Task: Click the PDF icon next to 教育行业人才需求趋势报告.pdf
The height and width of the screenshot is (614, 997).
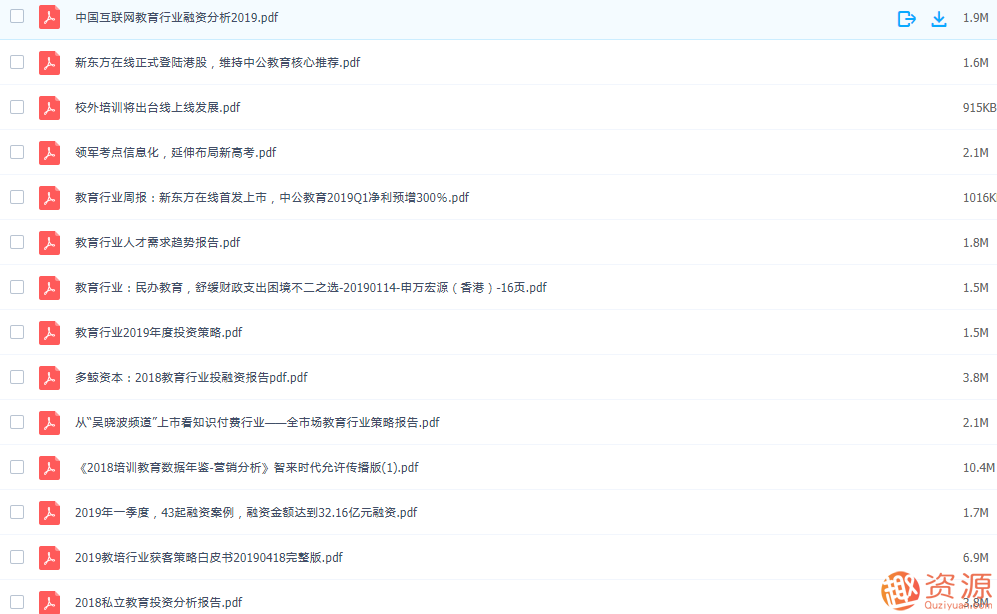Action: pyautogui.click(x=49, y=242)
